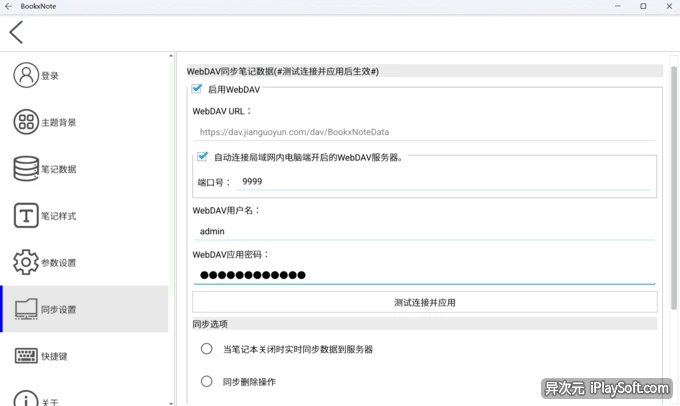Click the WebDAV app password field
The width and height of the screenshot is (680, 406).
(425, 275)
